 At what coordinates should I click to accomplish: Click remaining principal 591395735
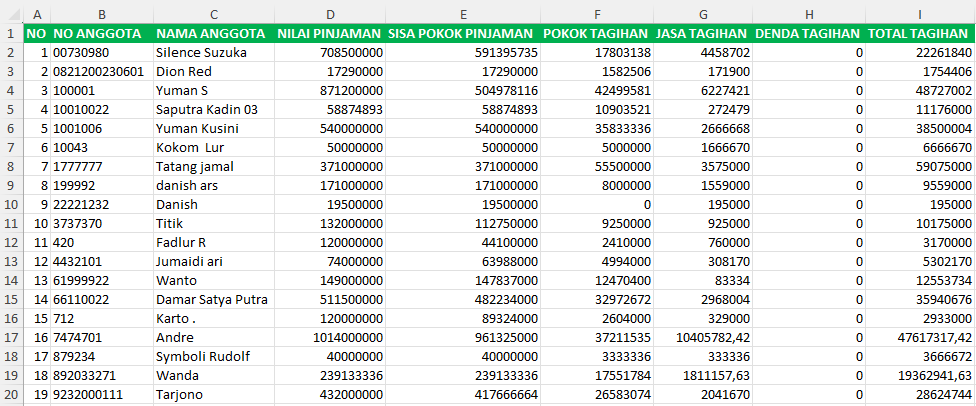coord(462,52)
